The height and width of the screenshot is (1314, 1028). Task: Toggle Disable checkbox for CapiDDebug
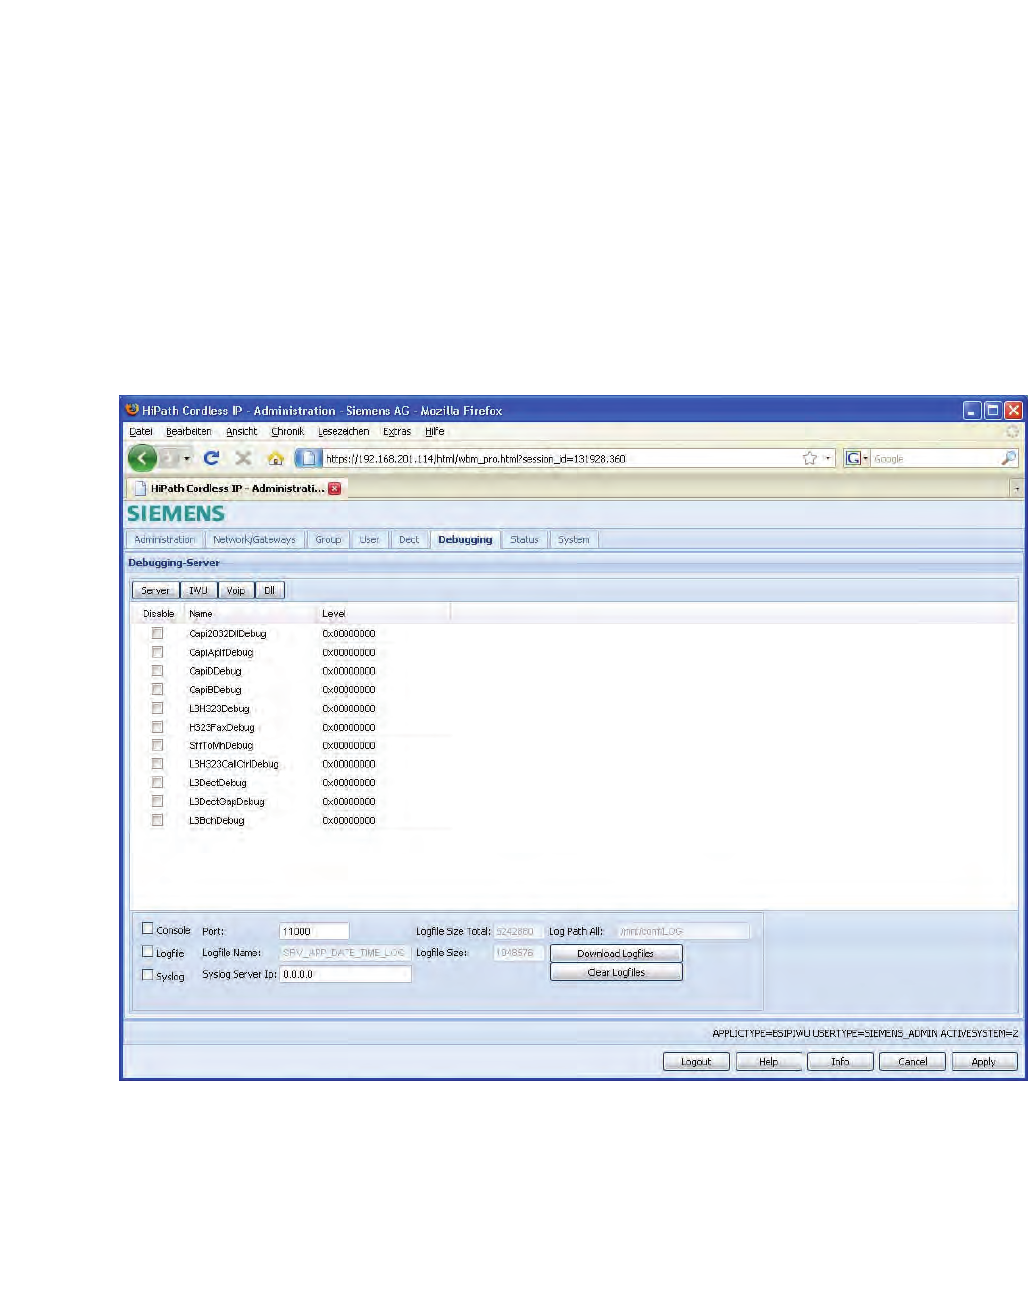point(157,671)
